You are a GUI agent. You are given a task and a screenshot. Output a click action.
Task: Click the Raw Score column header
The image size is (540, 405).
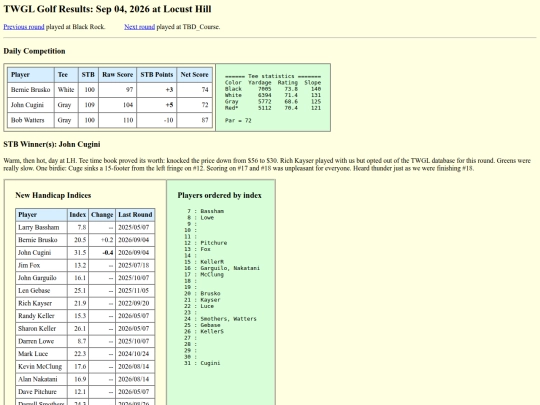coord(117,75)
